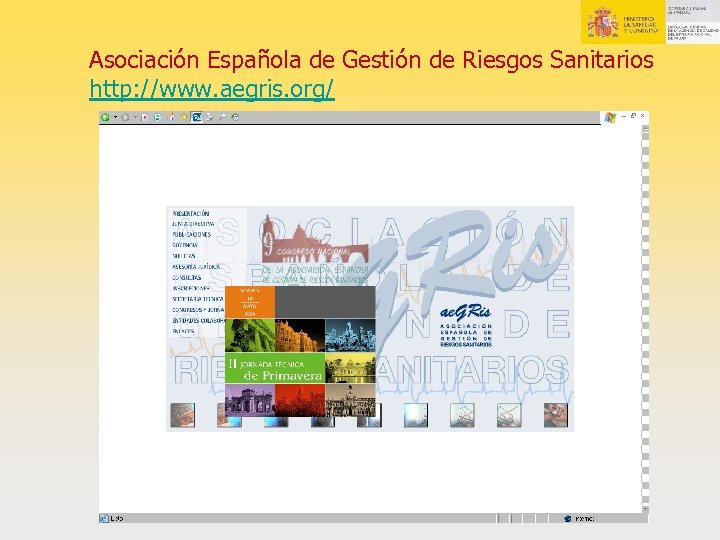The image size is (720, 540).
Task: Click the scrollbar down arrow
Action: tap(645, 509)
